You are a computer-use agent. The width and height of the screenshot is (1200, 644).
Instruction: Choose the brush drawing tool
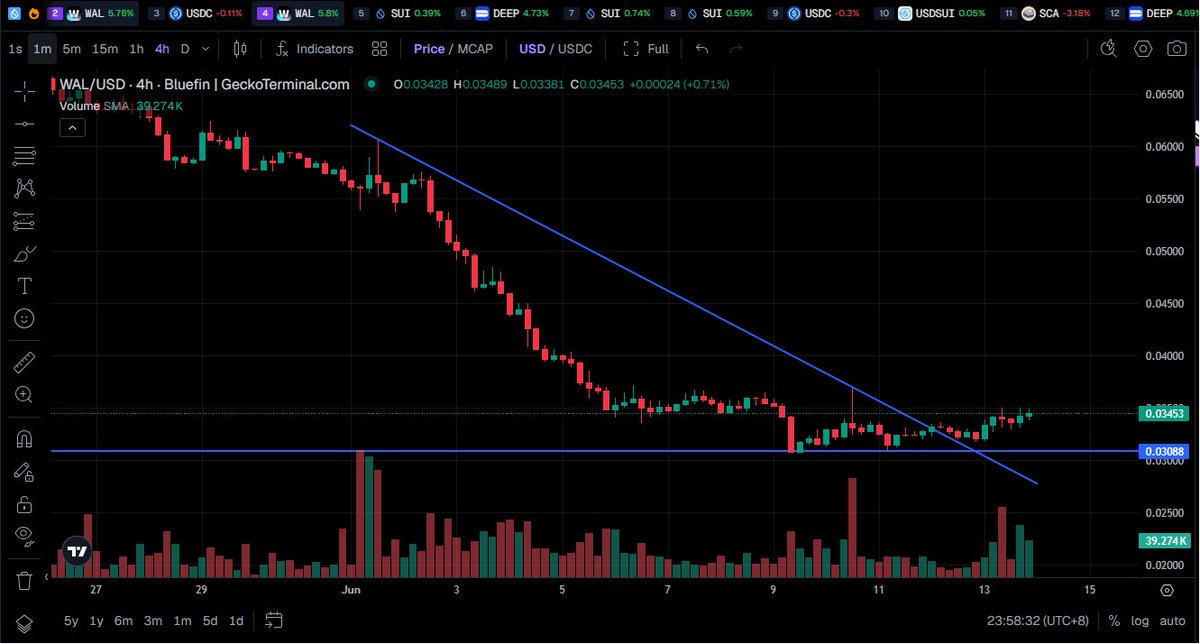(25, 254)
